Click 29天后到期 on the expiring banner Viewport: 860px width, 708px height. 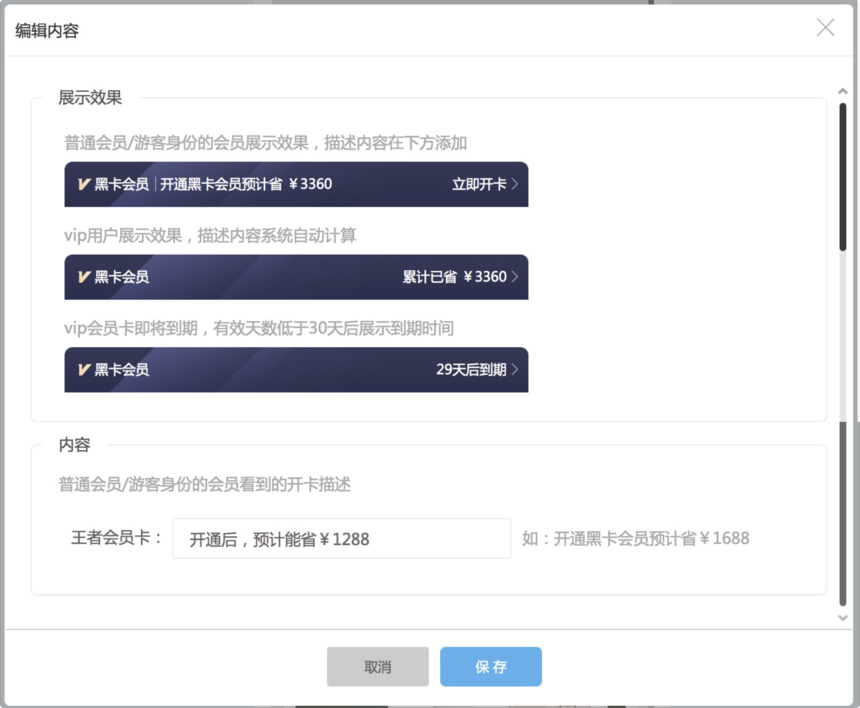tap(471, 370)
